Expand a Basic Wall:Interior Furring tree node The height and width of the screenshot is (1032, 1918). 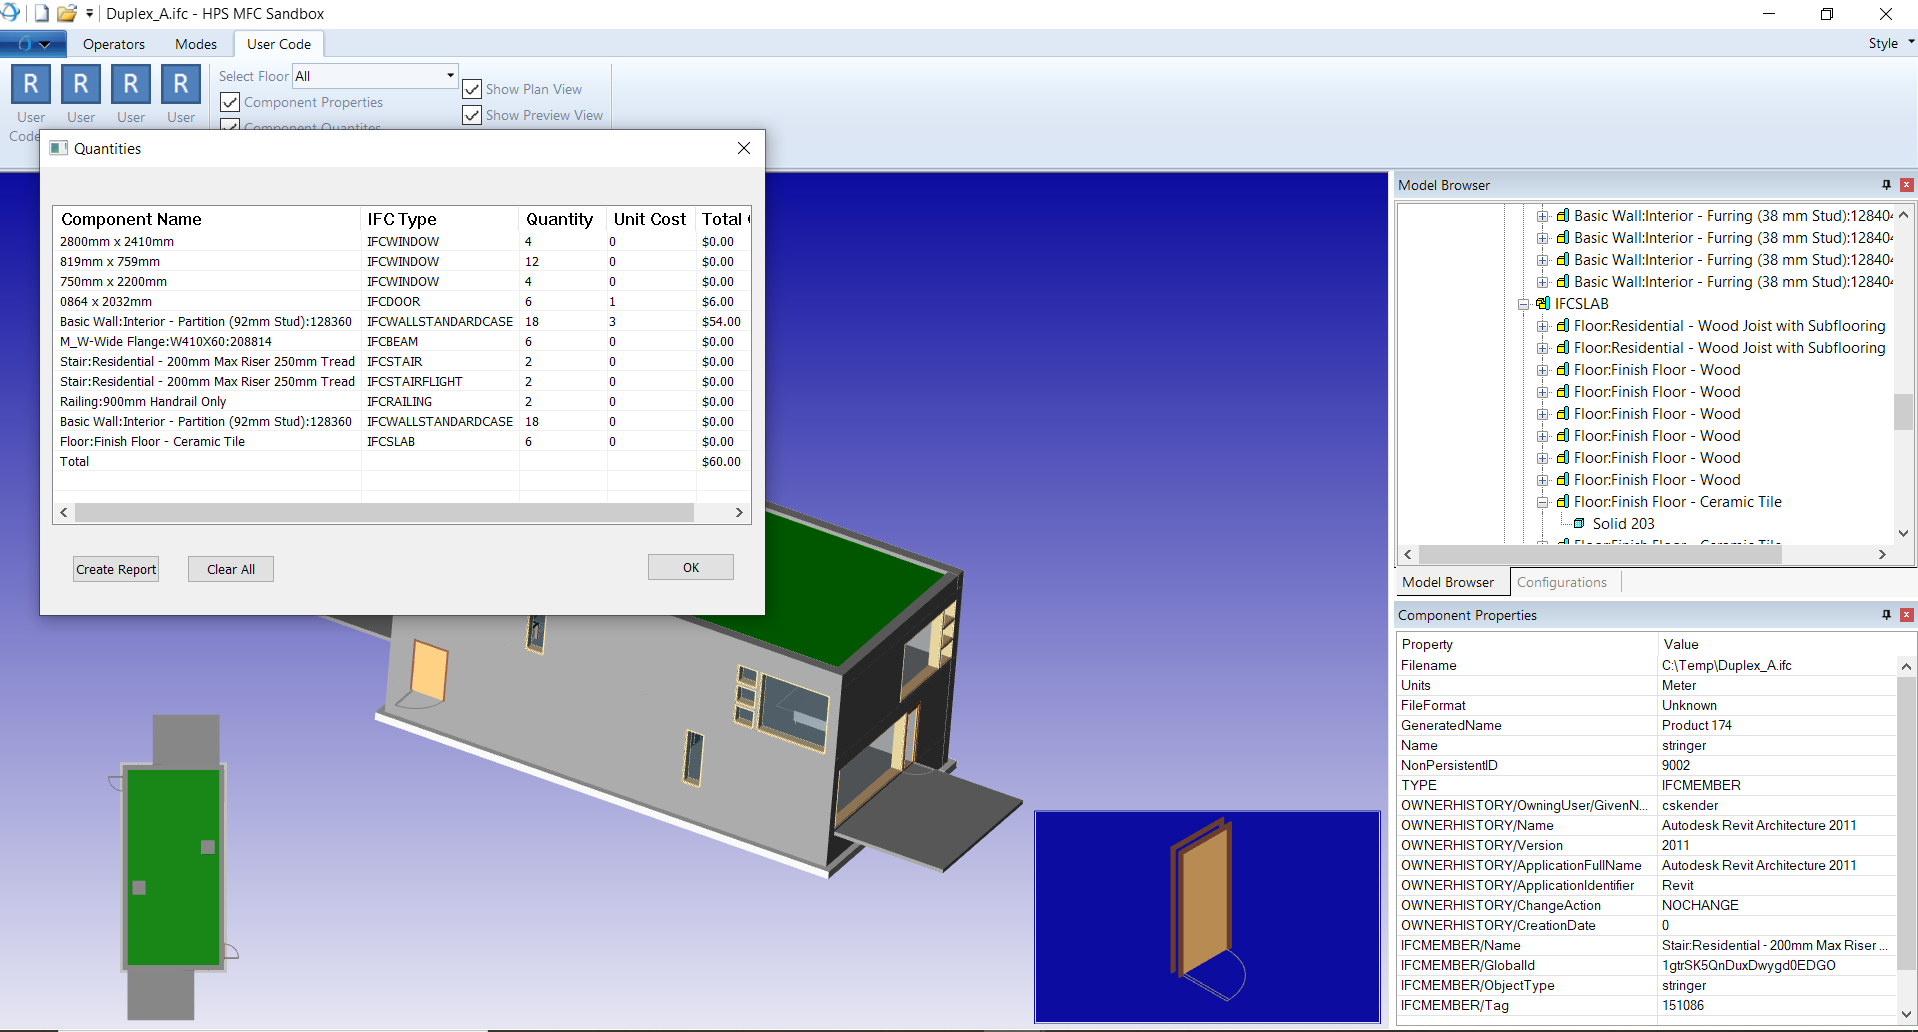[1544, 215]
